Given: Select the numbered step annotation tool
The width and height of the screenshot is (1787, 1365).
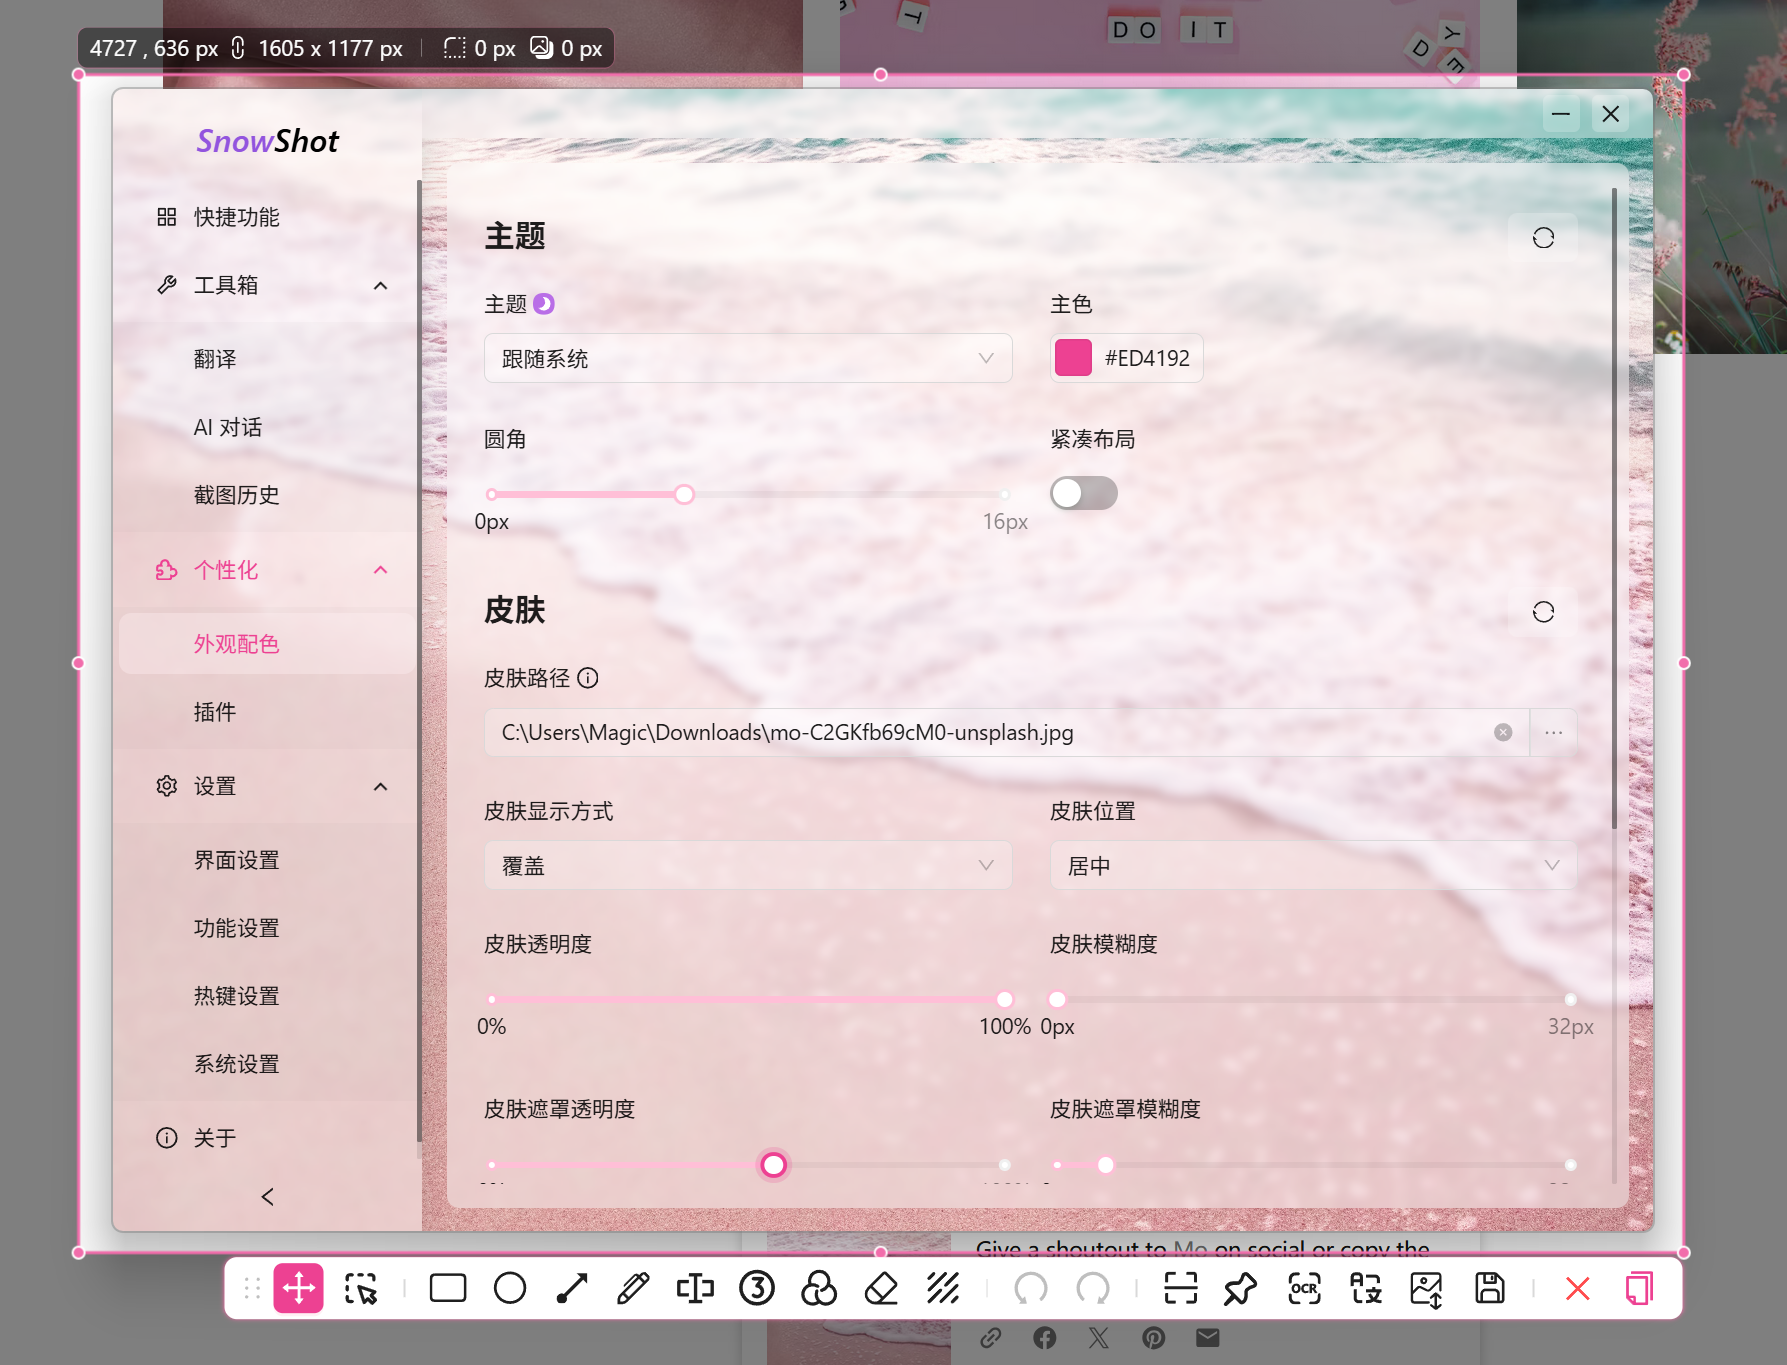Looking at the screenshot, I should [x=758, y=1288].
